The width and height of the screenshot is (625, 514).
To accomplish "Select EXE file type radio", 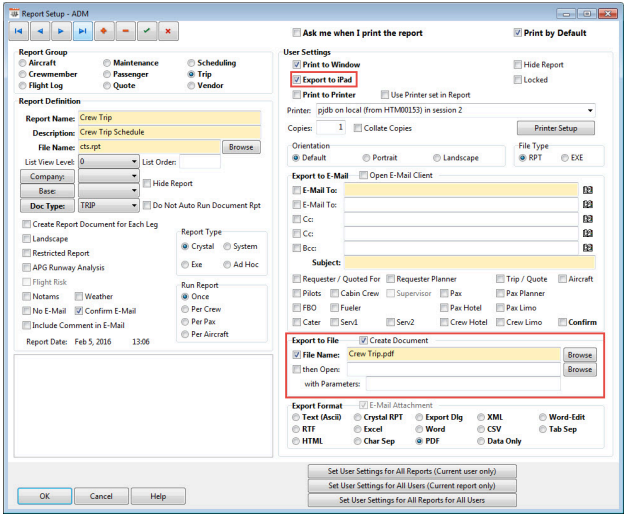I will click(x=565, y=158).
